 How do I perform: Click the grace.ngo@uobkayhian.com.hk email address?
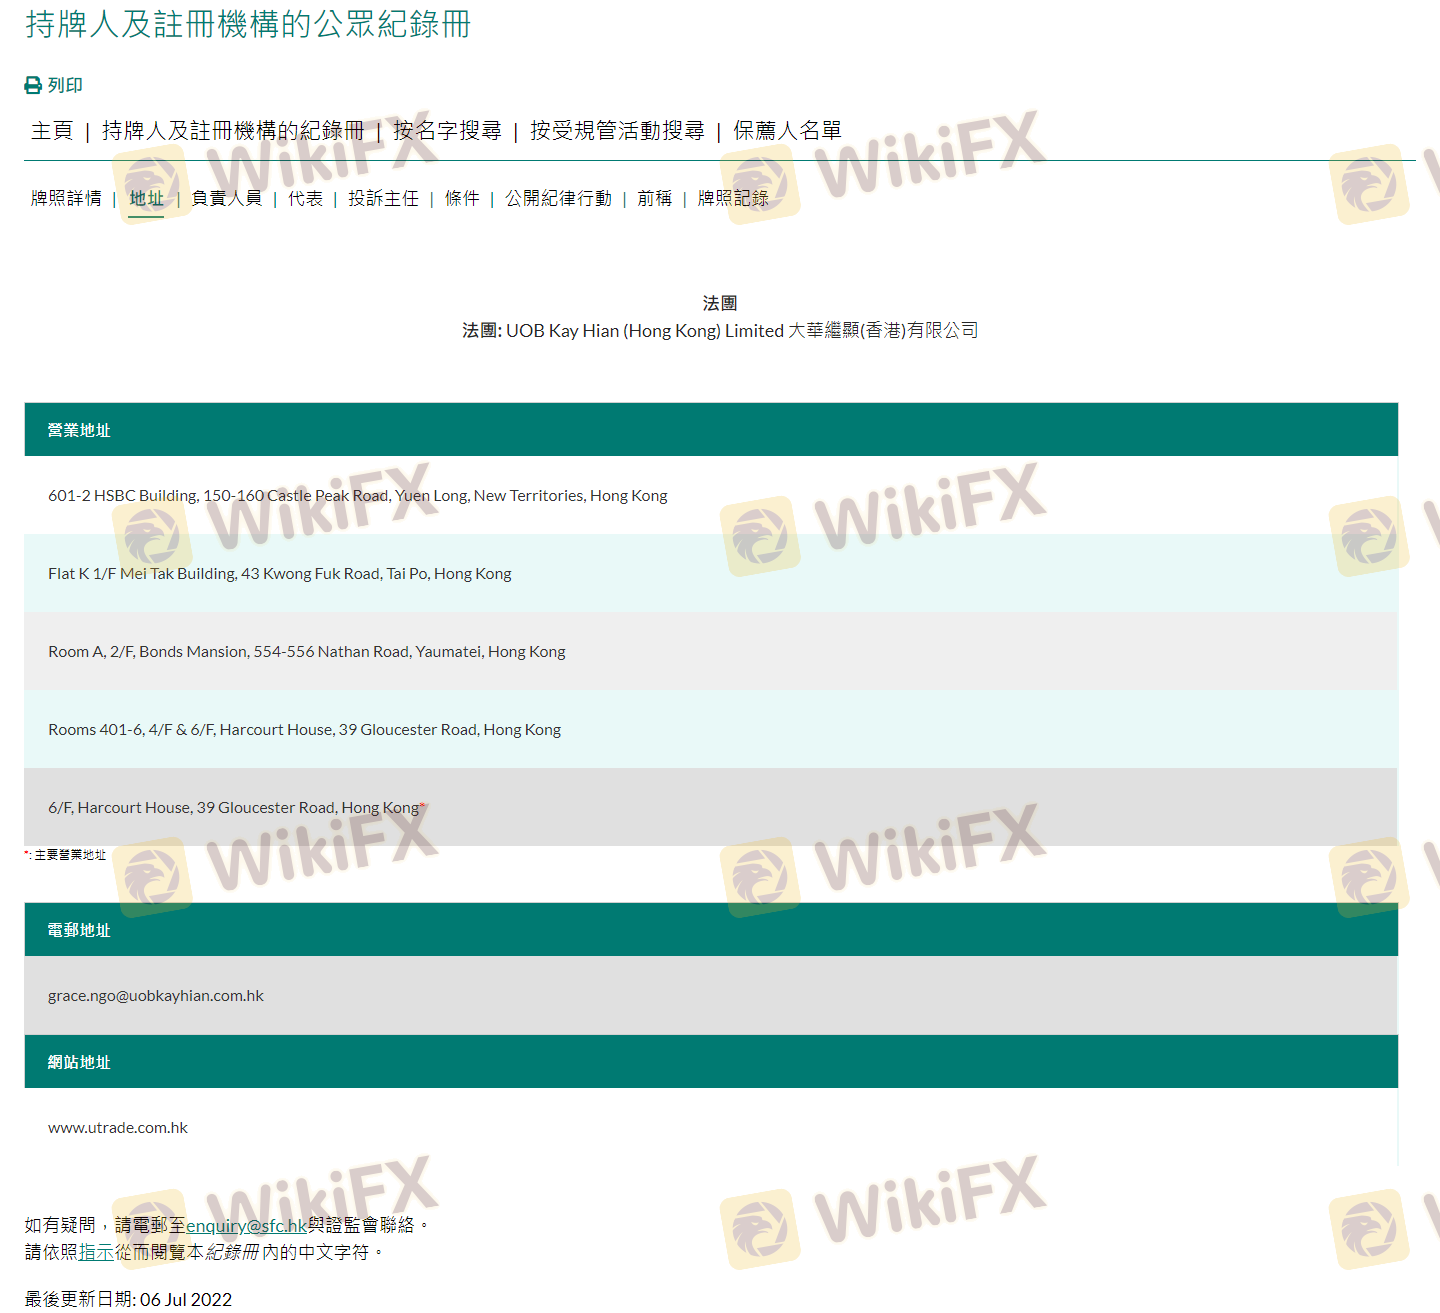tap(156, 996)
